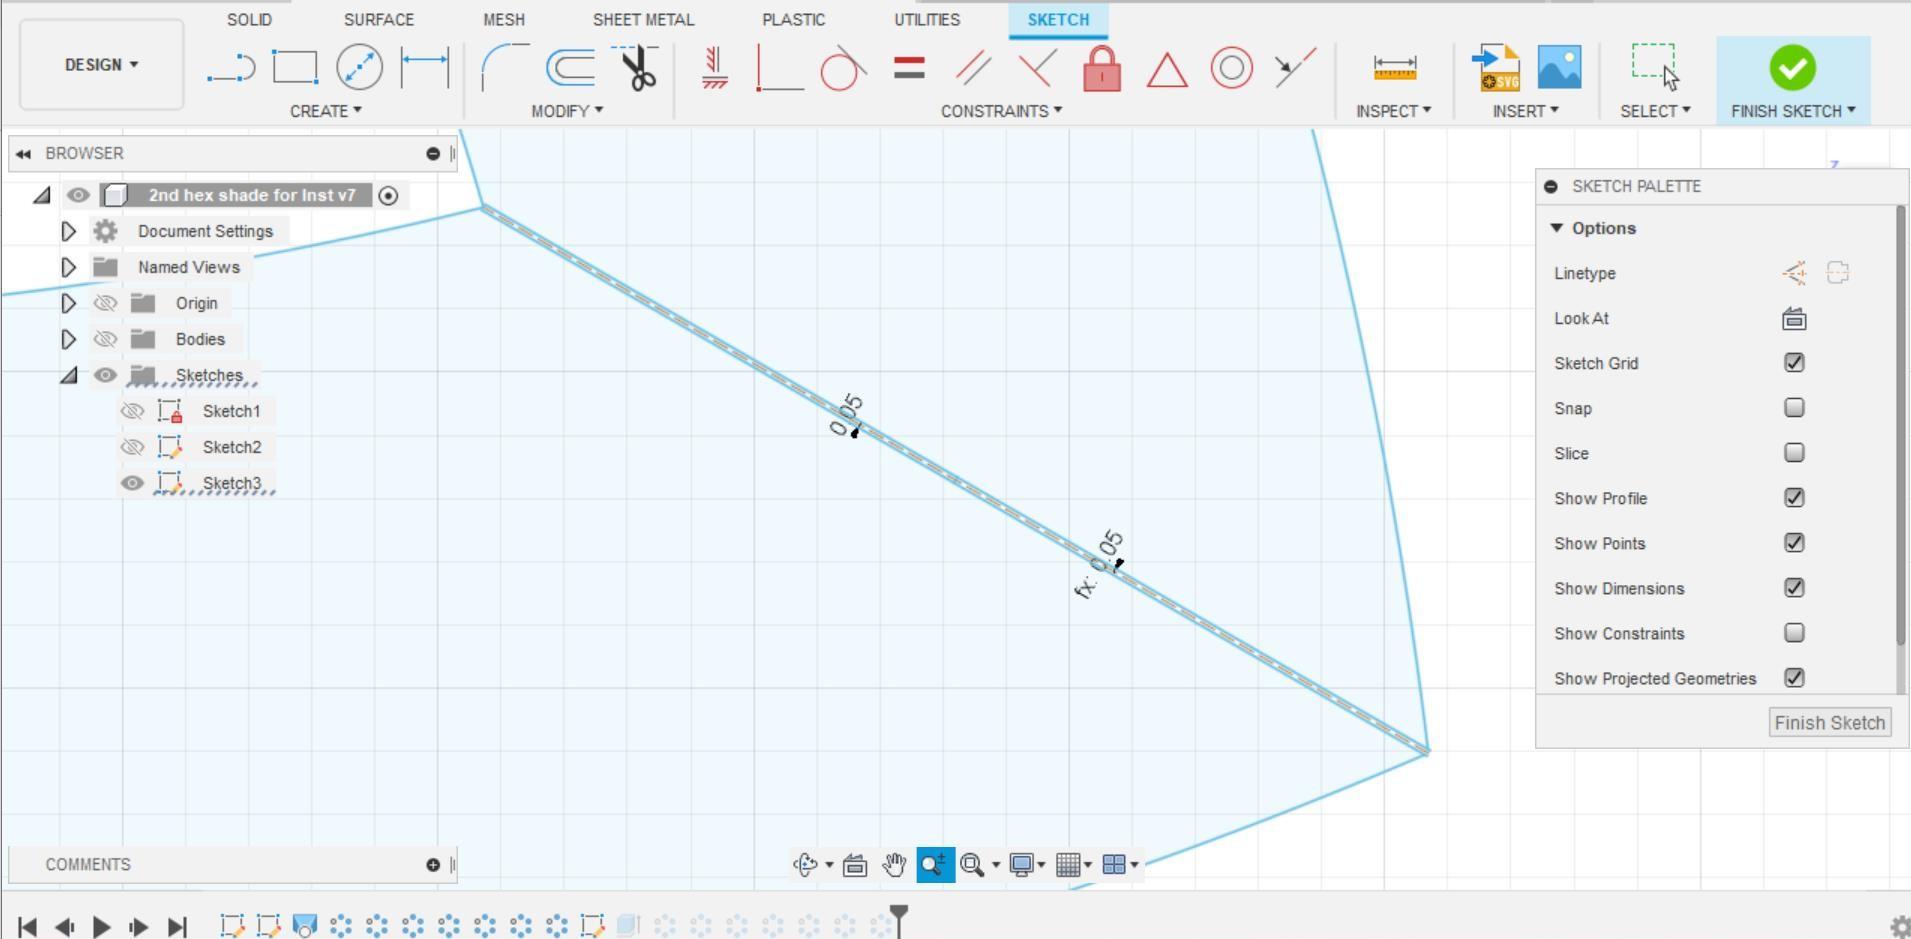Select the Sketch Dimension tool

point(425,67)
